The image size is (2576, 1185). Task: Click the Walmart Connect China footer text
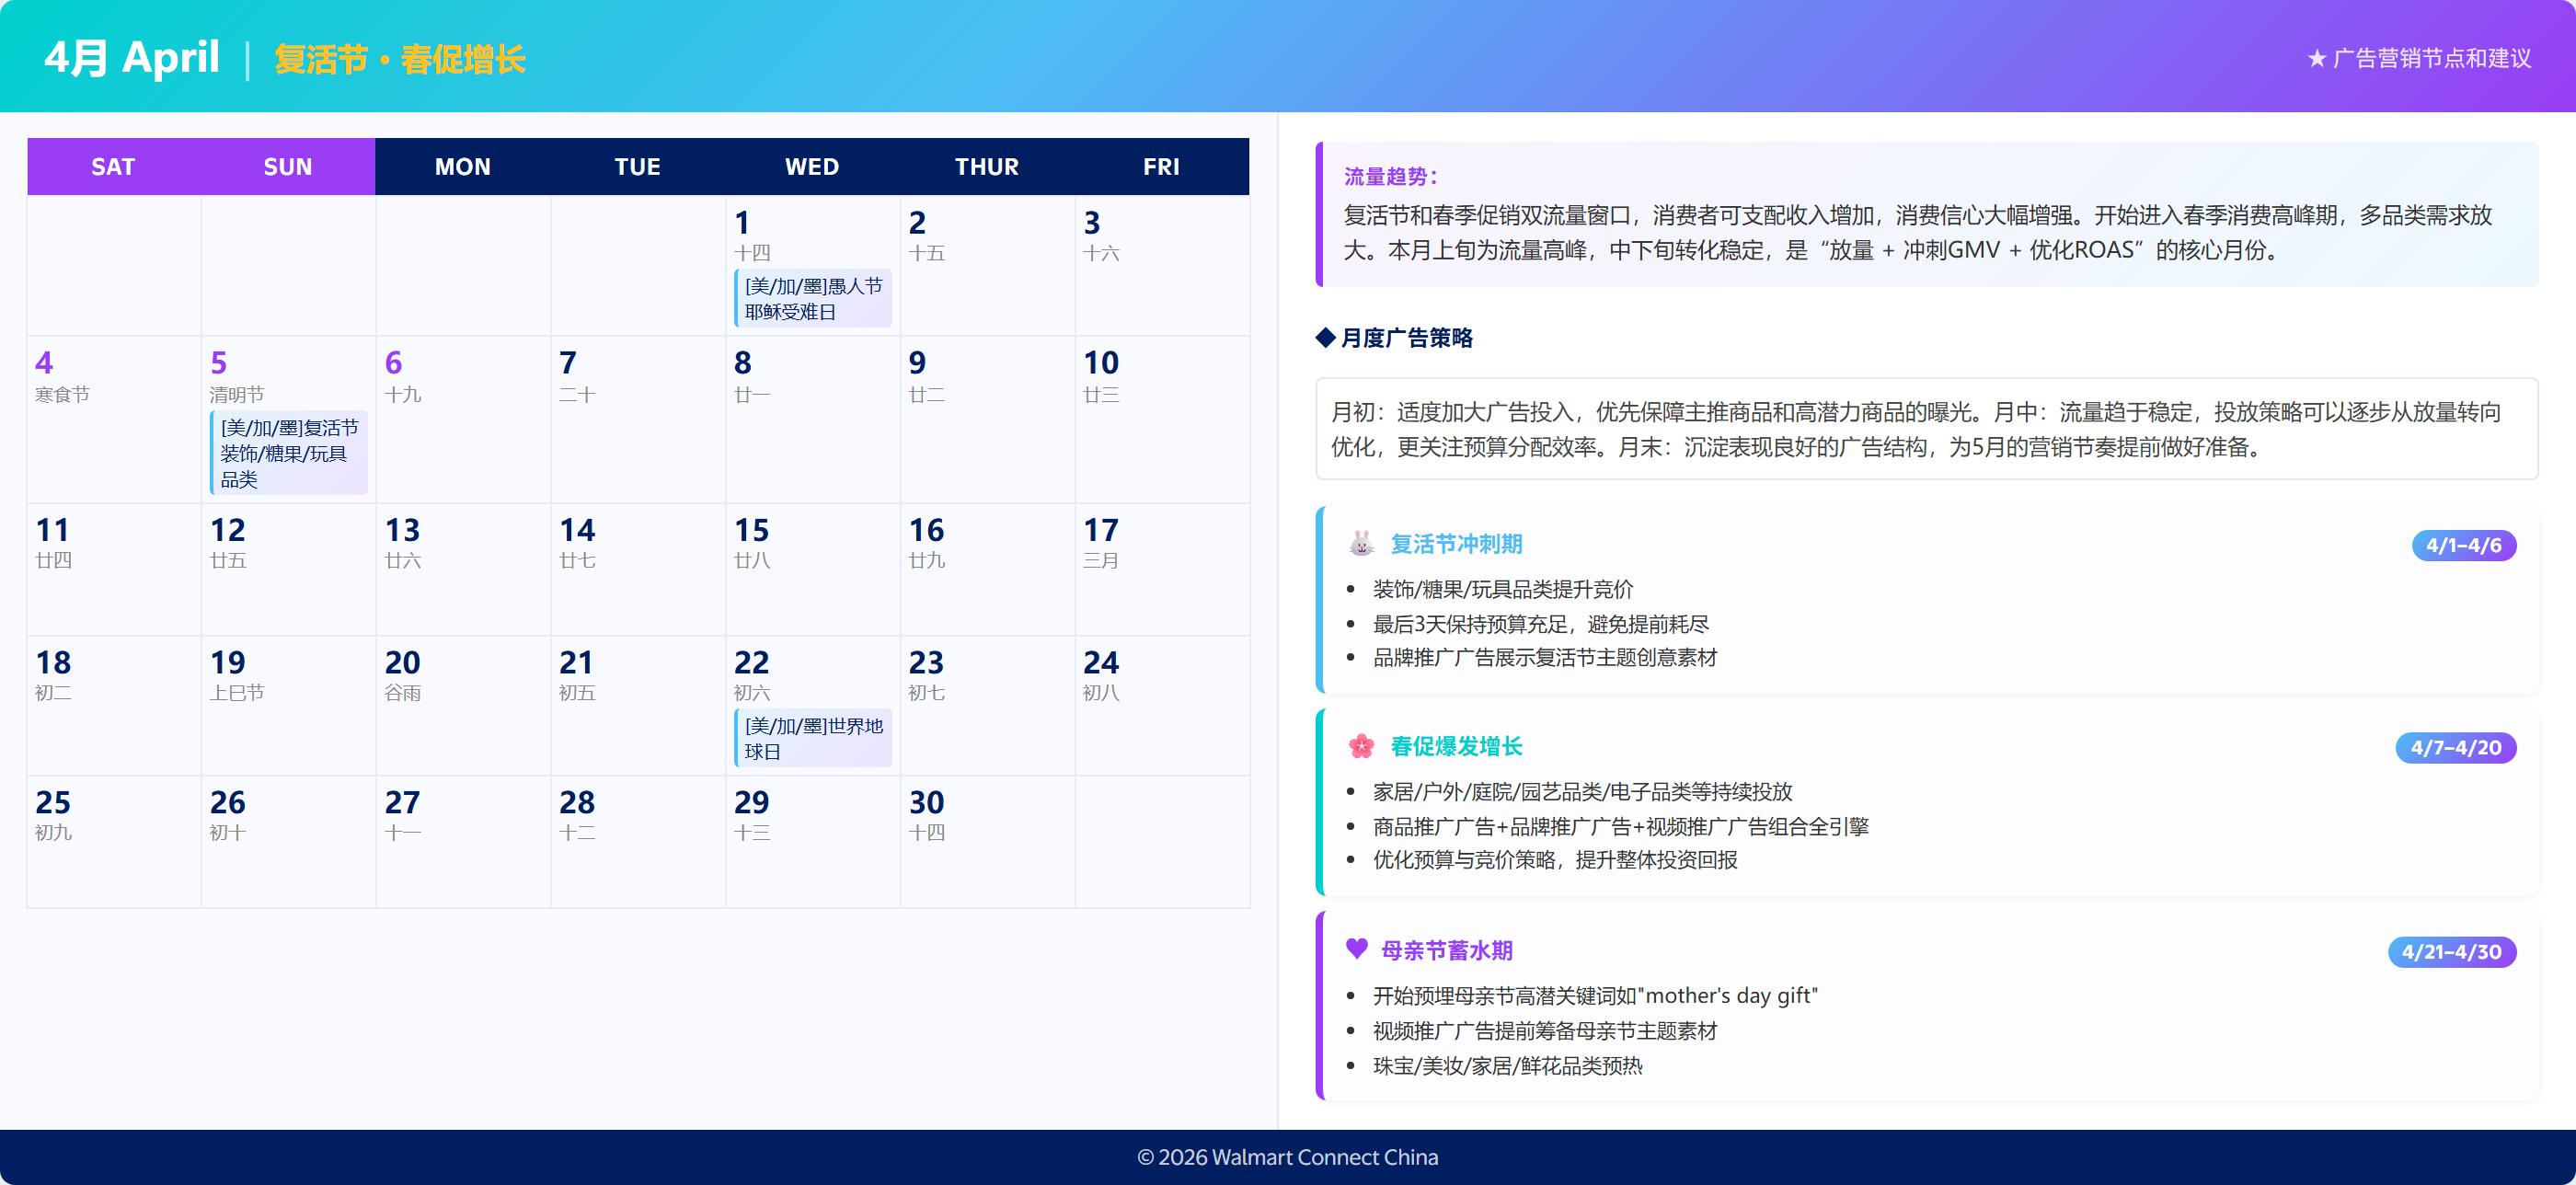coord(1288,1157)
